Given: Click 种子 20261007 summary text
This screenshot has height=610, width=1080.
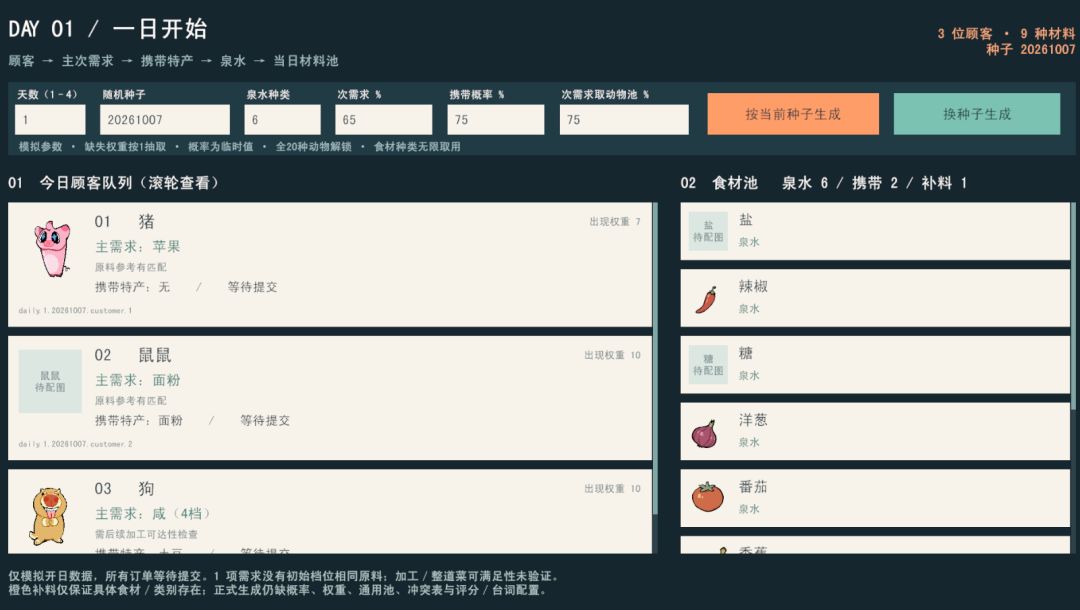Looking at the screenshot, I should click(x=1030, y=50).
